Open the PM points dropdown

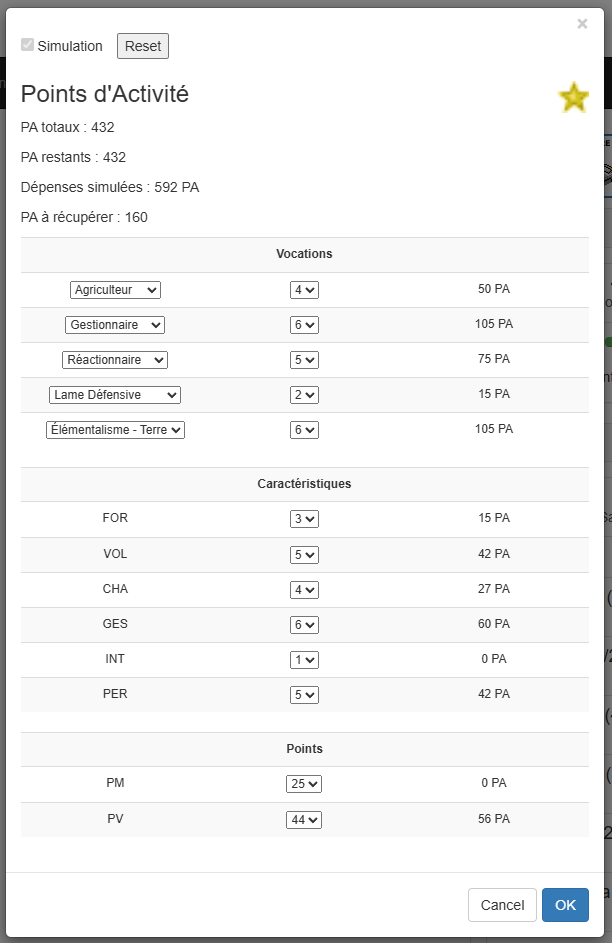[x=304, y=784]
